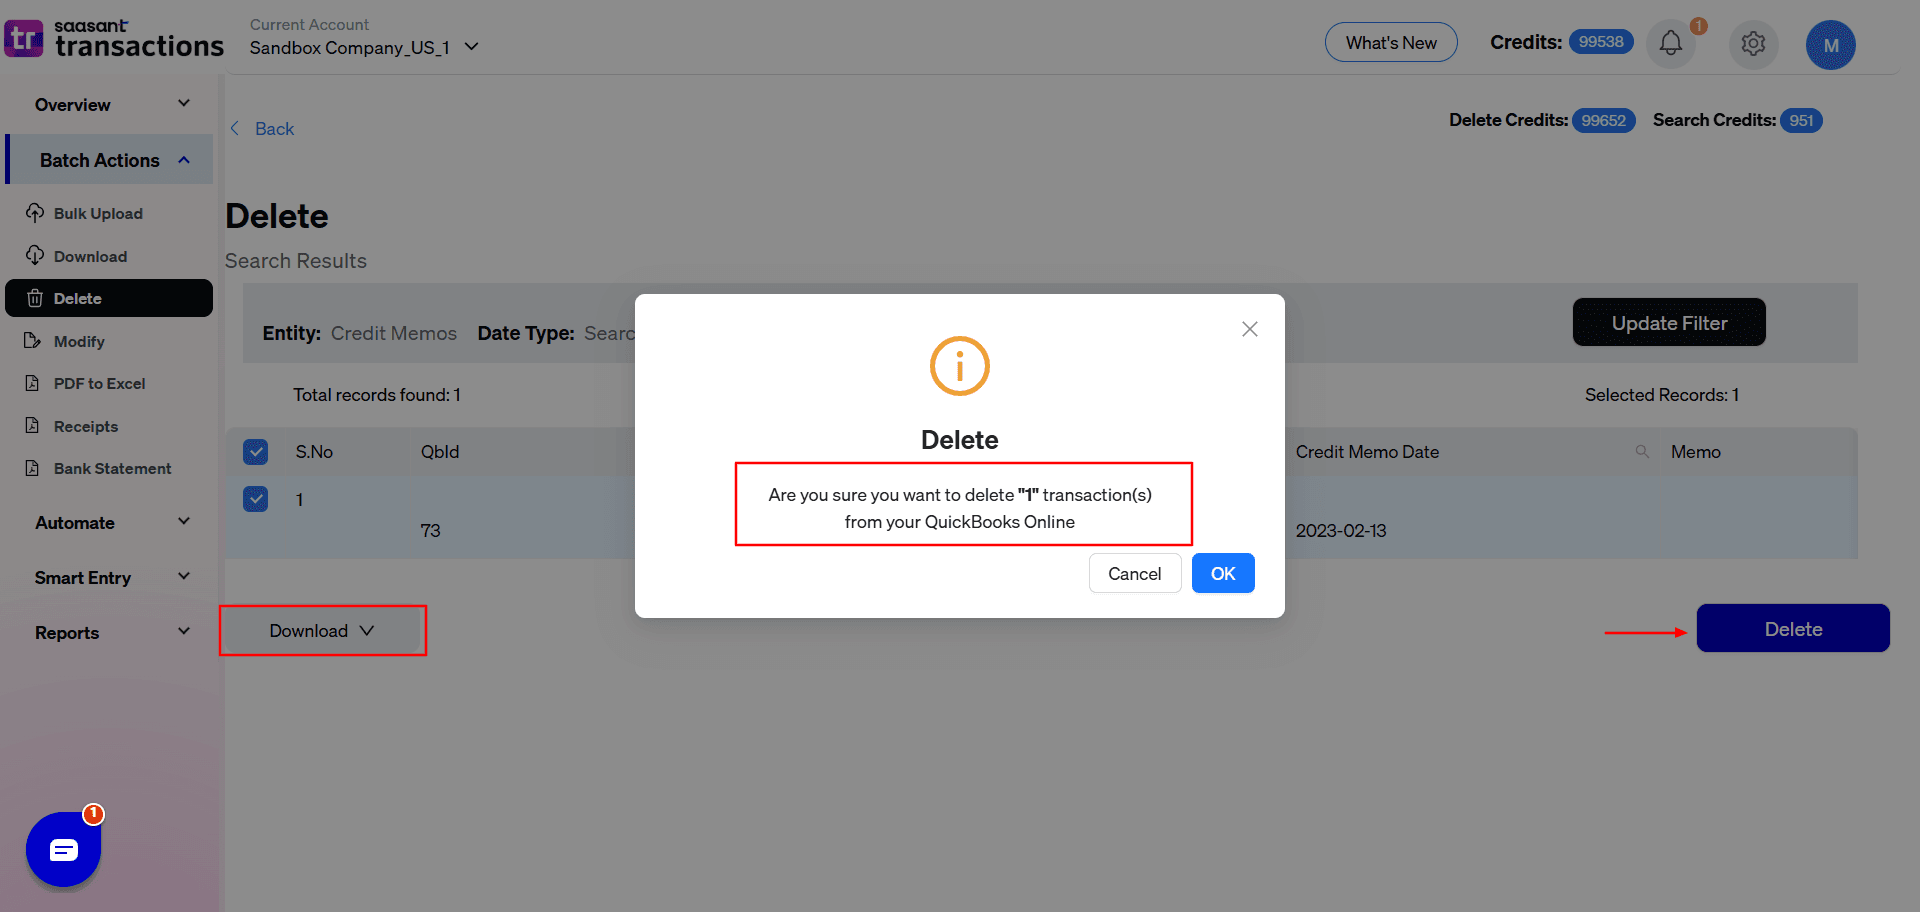The image size is (1920, 912).
Task: Click the Bulk Upload cloud icon
Action: pos(35,213)
